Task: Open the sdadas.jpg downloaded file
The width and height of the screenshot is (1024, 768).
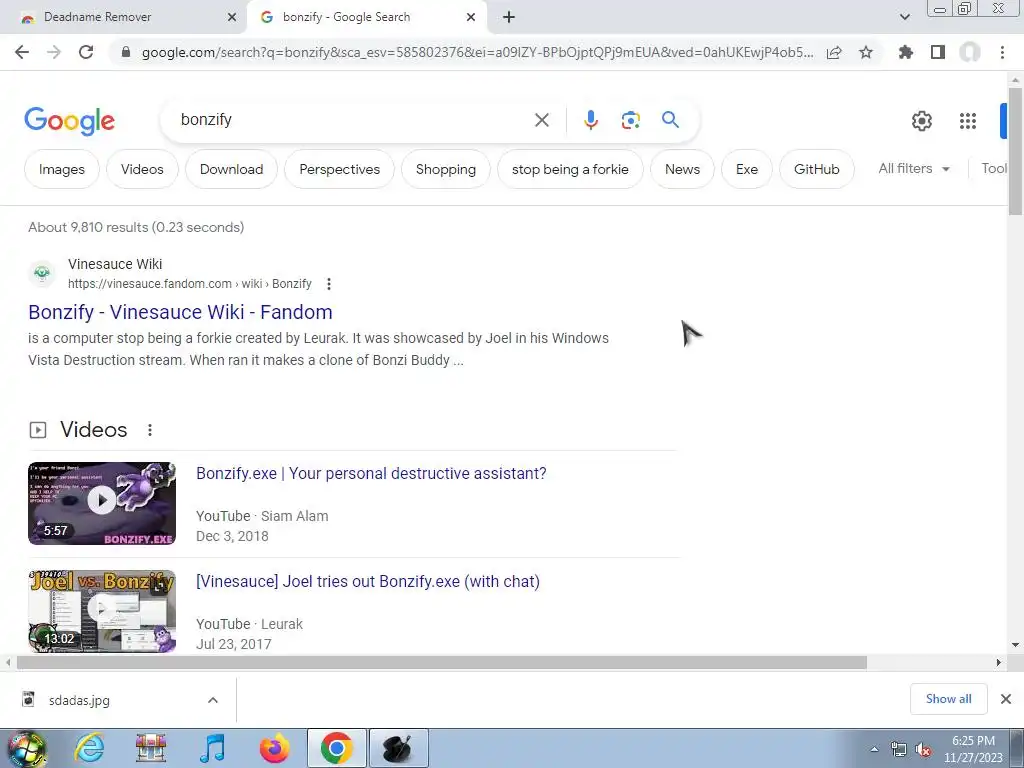Action: click(x=79, y=700)
